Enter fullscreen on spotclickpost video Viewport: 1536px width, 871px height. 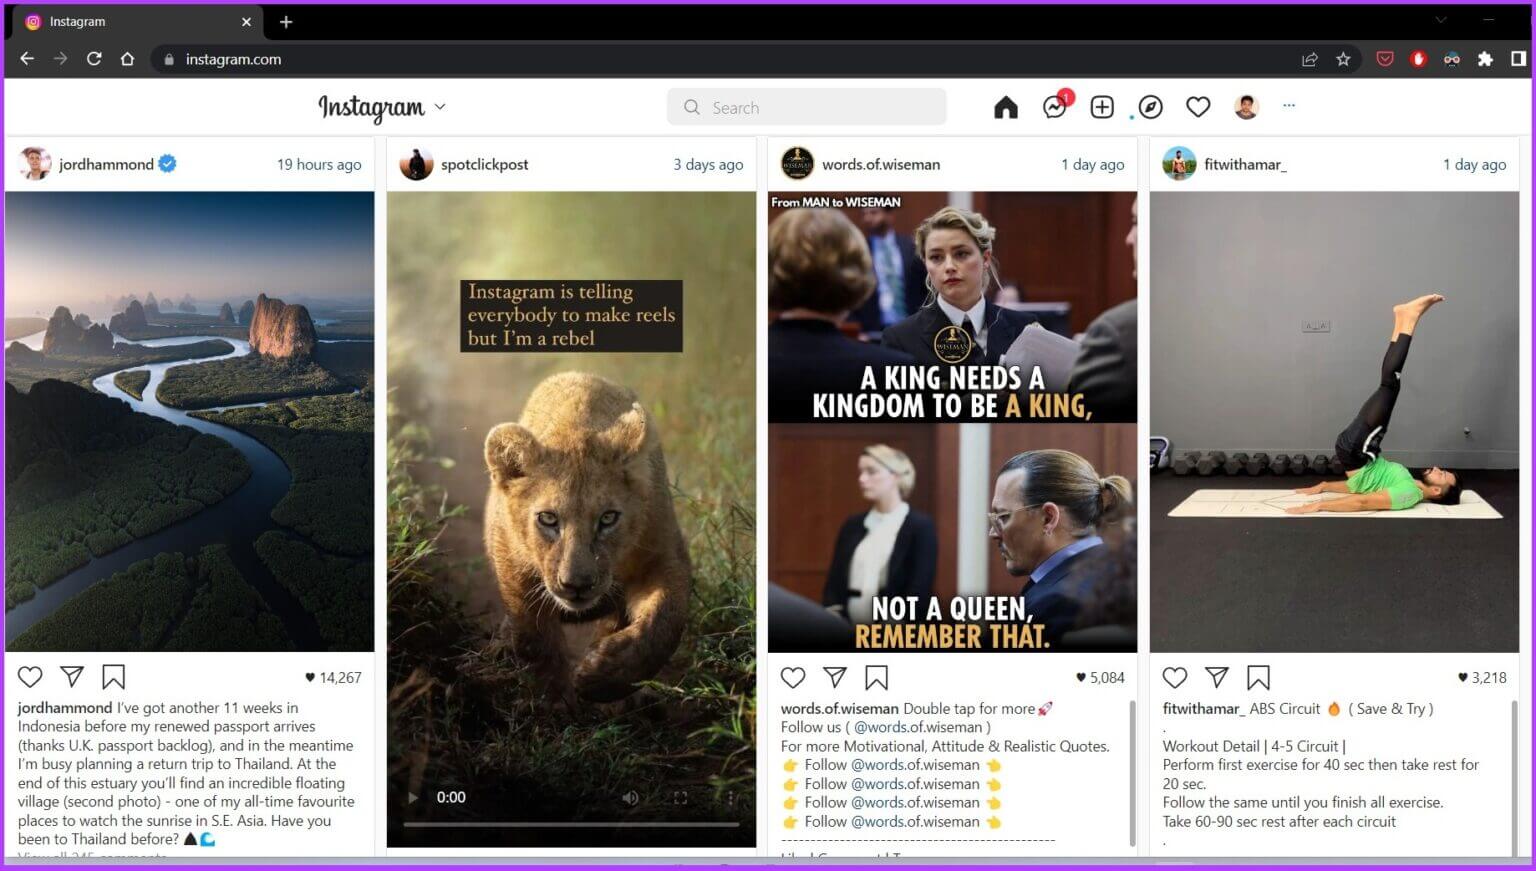pos(680,797)
